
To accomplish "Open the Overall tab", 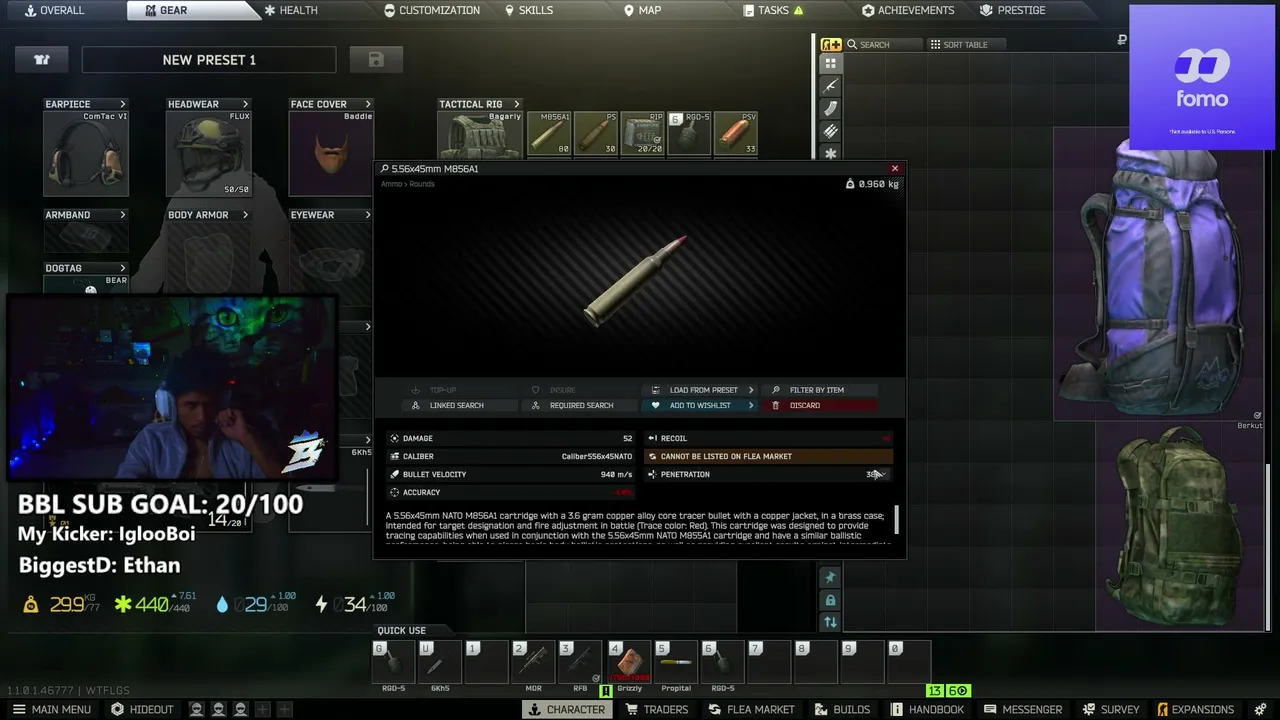I will point(55,10).
